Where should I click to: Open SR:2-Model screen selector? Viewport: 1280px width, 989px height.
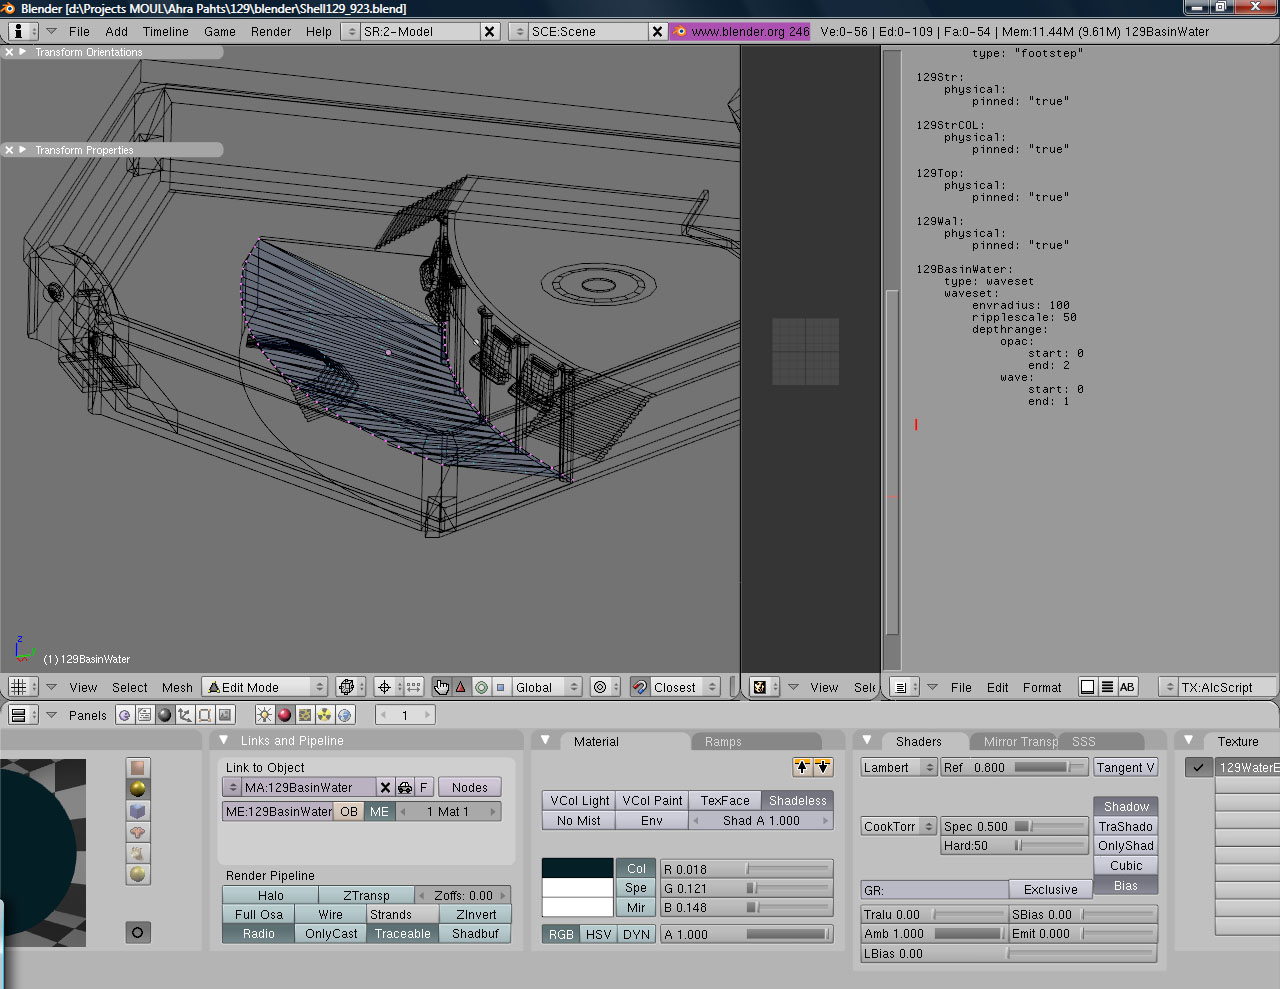point(350,31)
